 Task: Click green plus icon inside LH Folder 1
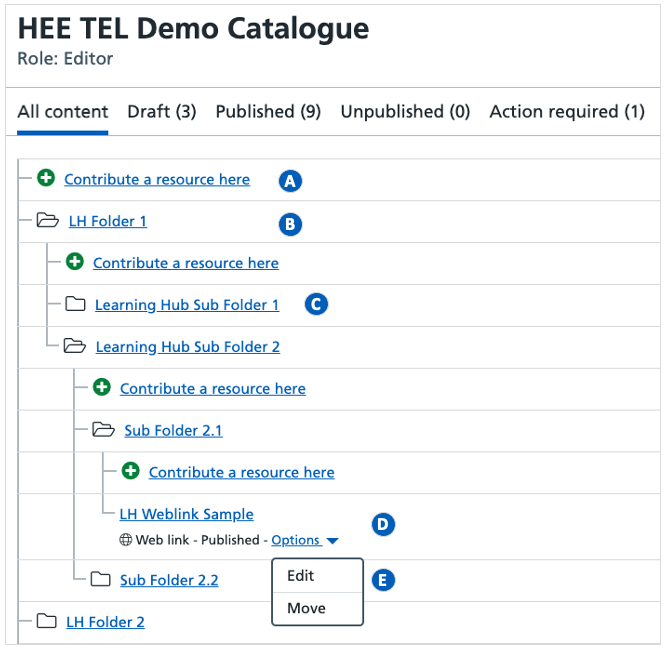(74, 263)
